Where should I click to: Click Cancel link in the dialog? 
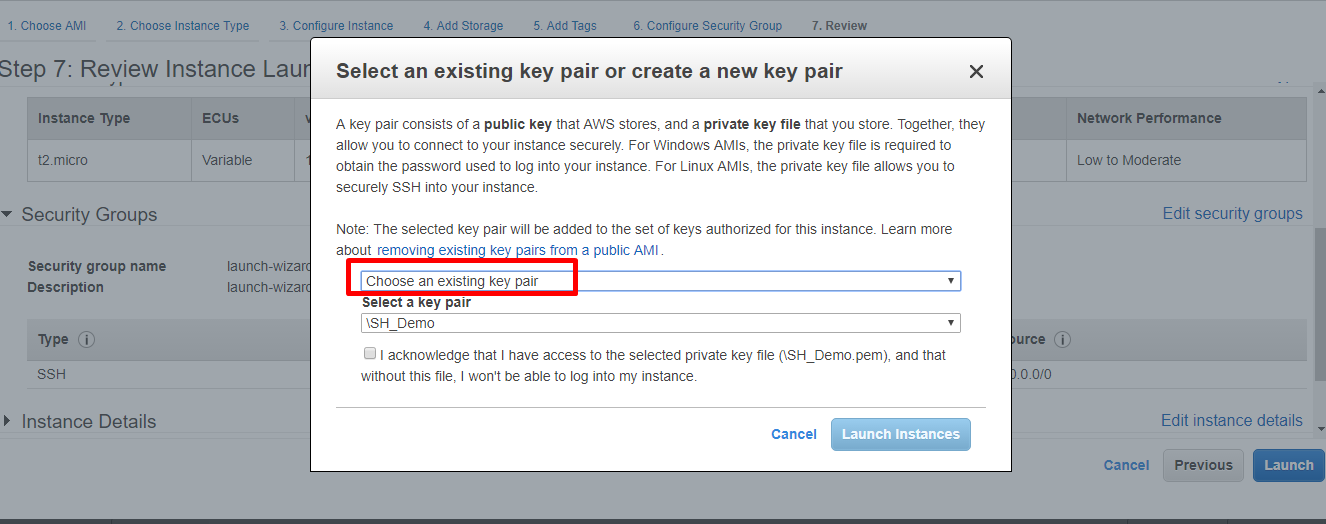(794, 434)
